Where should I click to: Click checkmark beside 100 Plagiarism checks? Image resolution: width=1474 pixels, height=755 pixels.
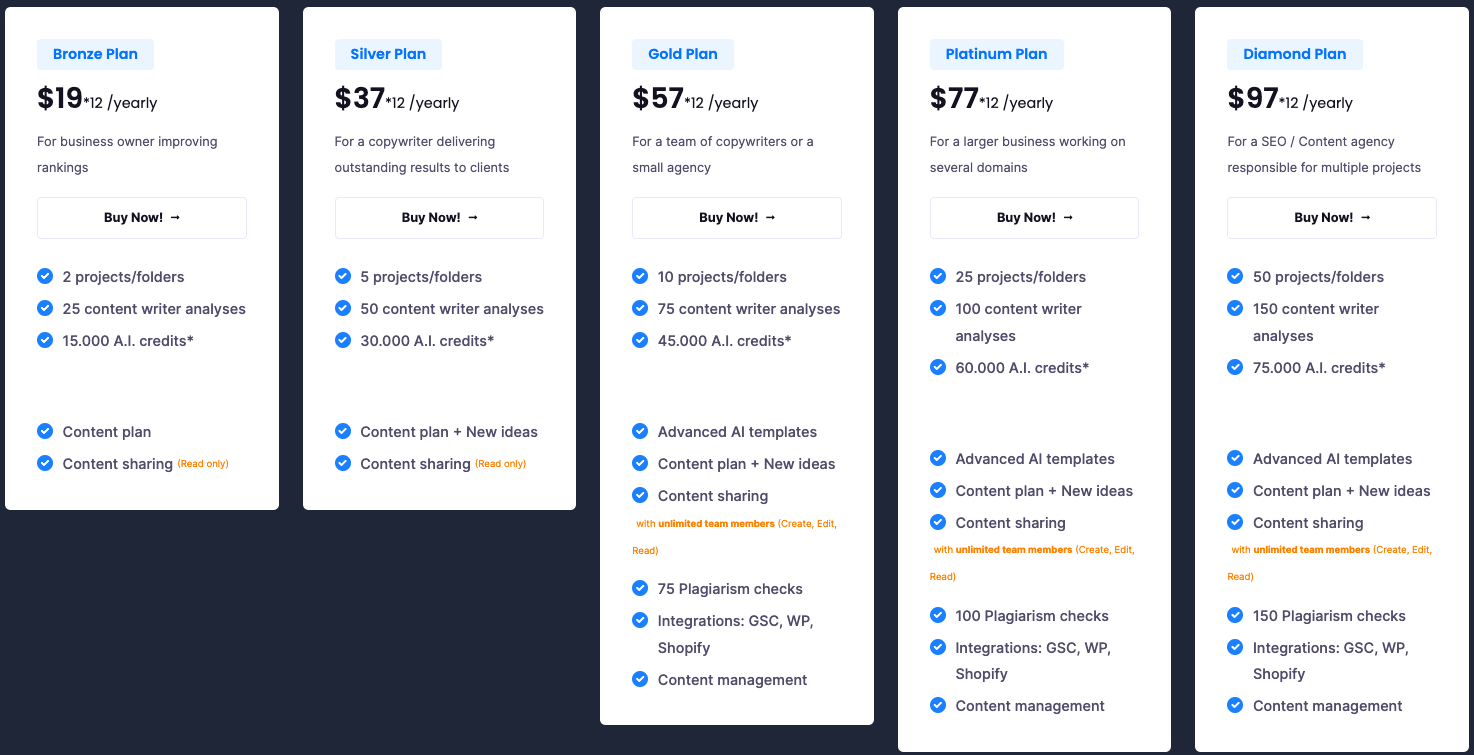938,615
